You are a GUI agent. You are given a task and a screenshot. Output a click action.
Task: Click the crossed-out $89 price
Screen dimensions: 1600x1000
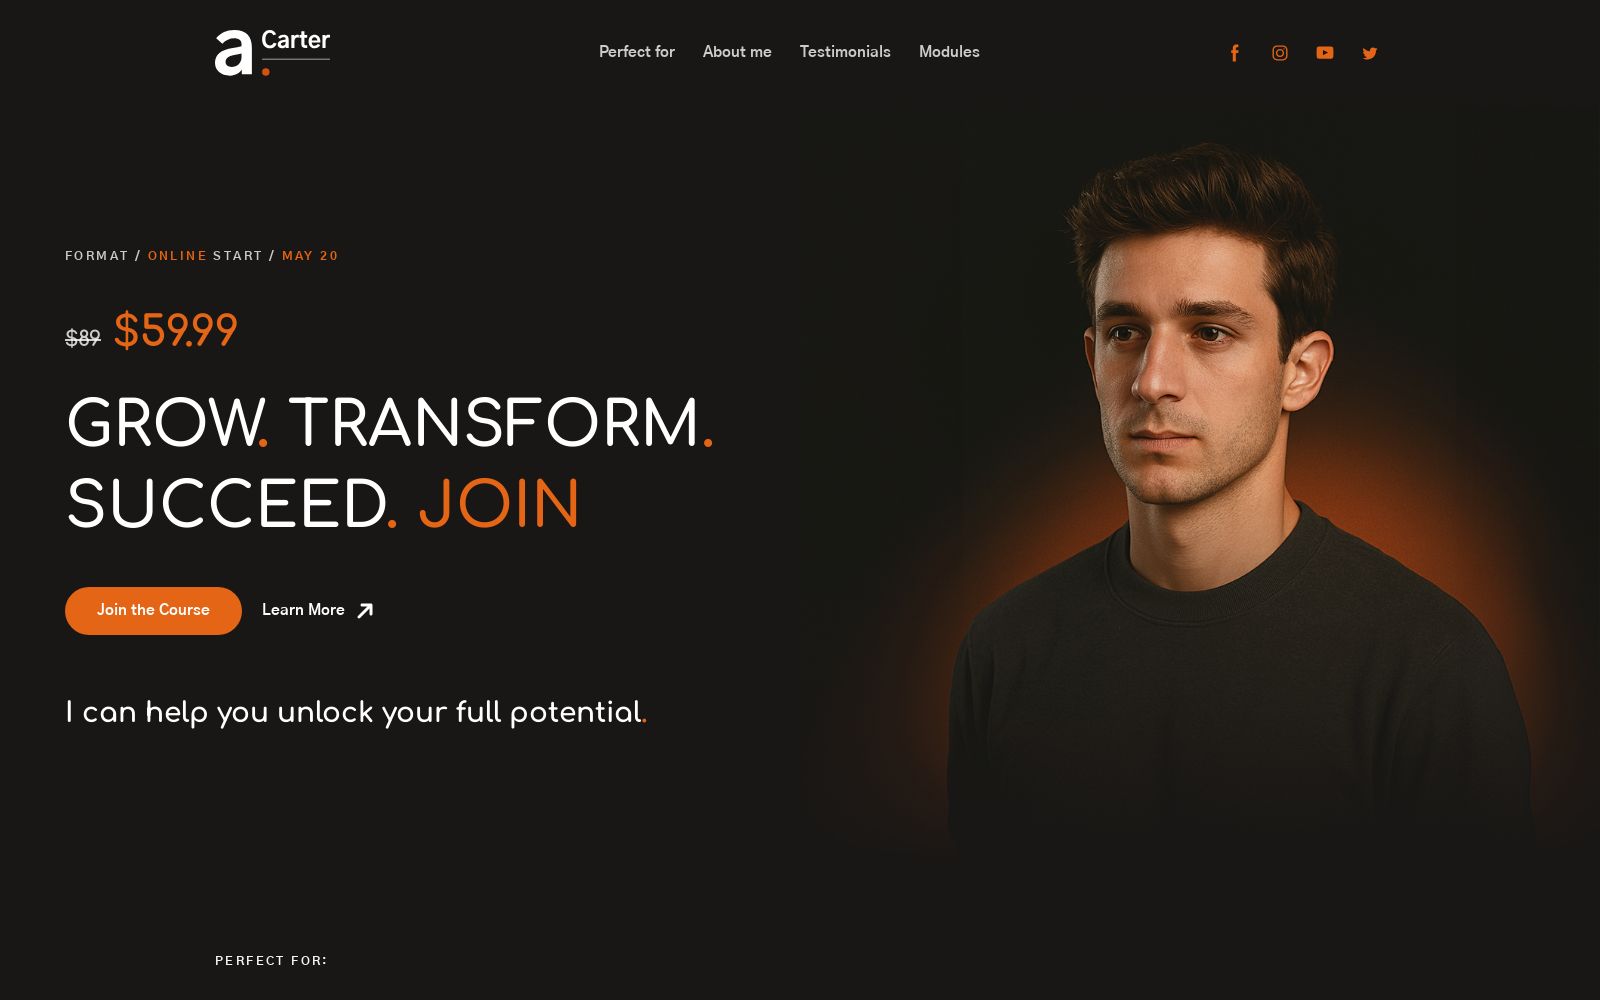click(x=83, y=338)
